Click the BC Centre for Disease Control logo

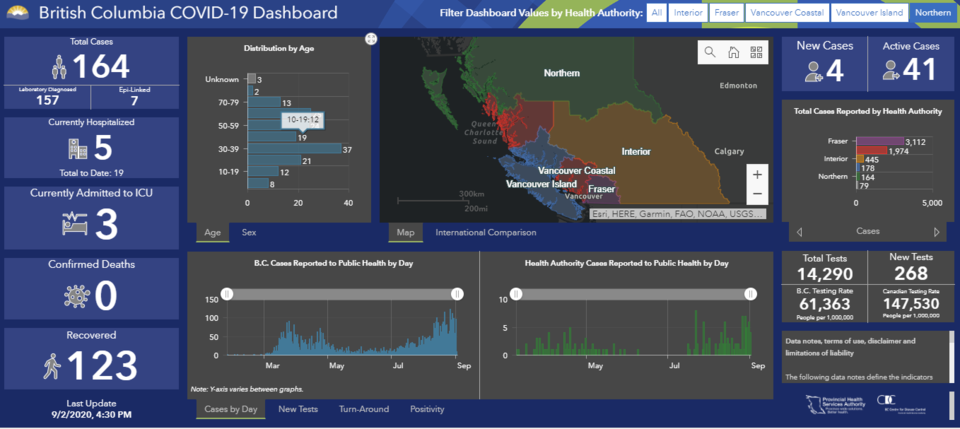900,403
